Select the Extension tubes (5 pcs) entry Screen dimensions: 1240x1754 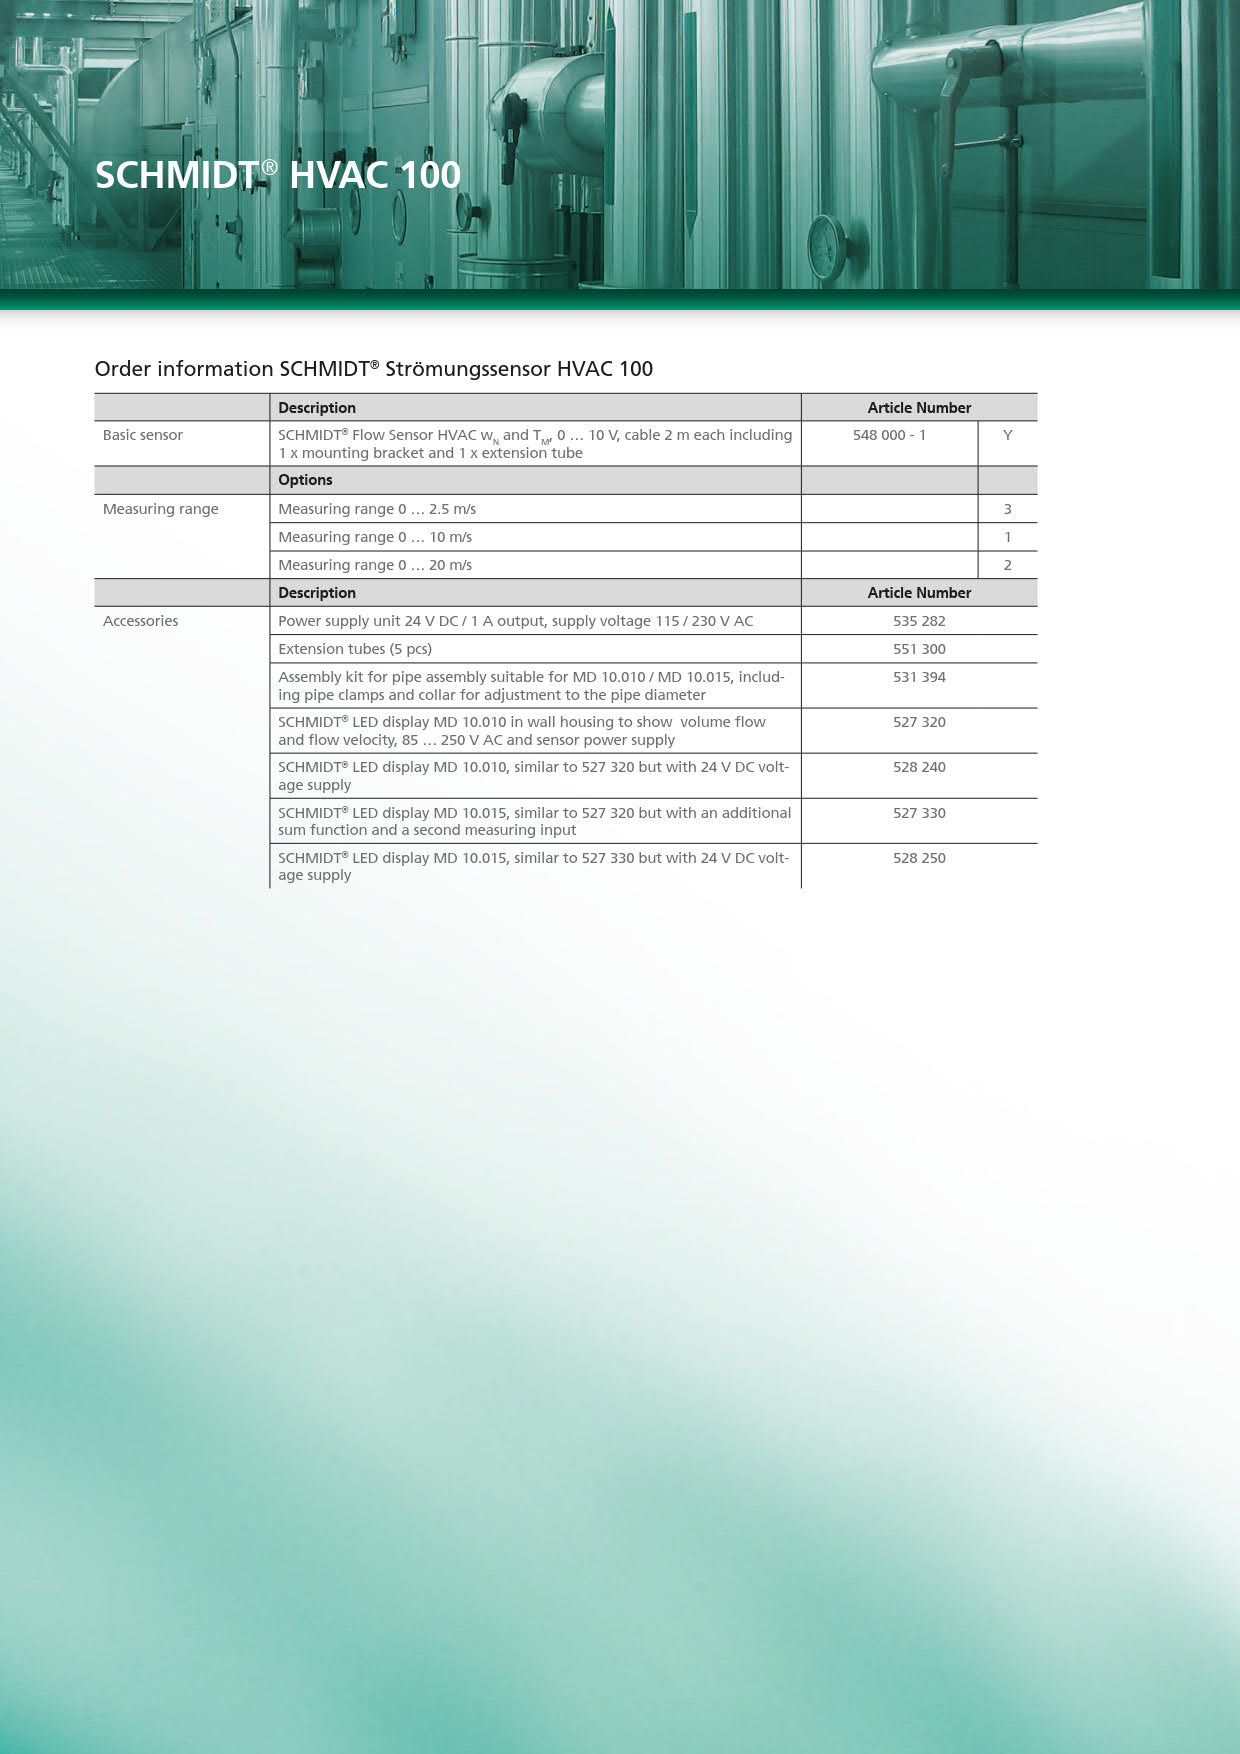coord(355,649)
